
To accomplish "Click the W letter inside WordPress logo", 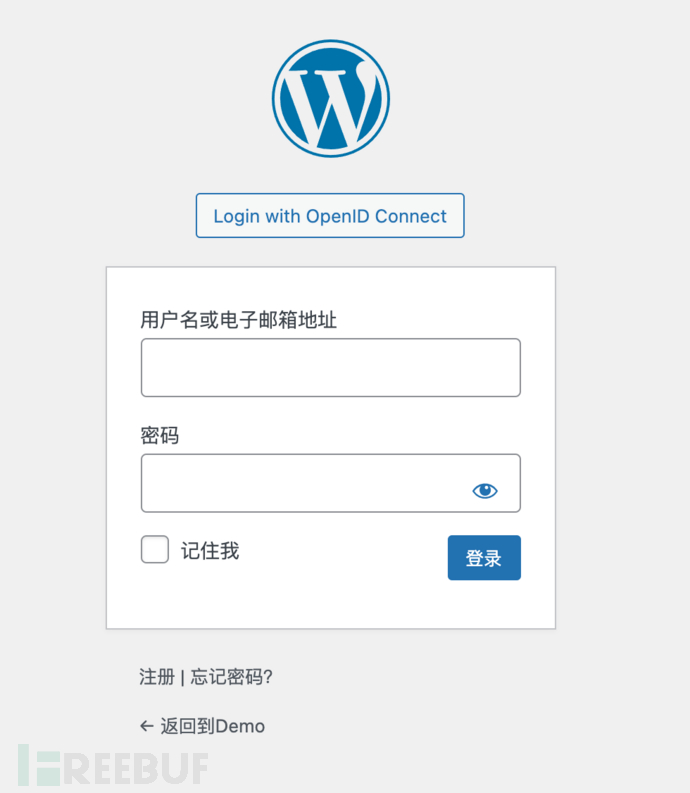I will (x=331, y=105).
